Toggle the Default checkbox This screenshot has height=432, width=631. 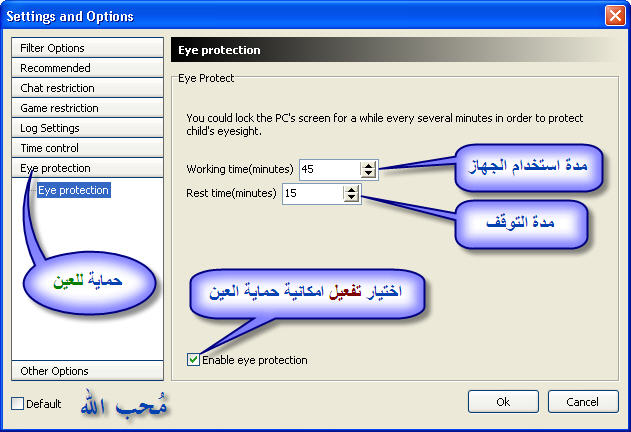pyautogui.click(x=18, y=404)
